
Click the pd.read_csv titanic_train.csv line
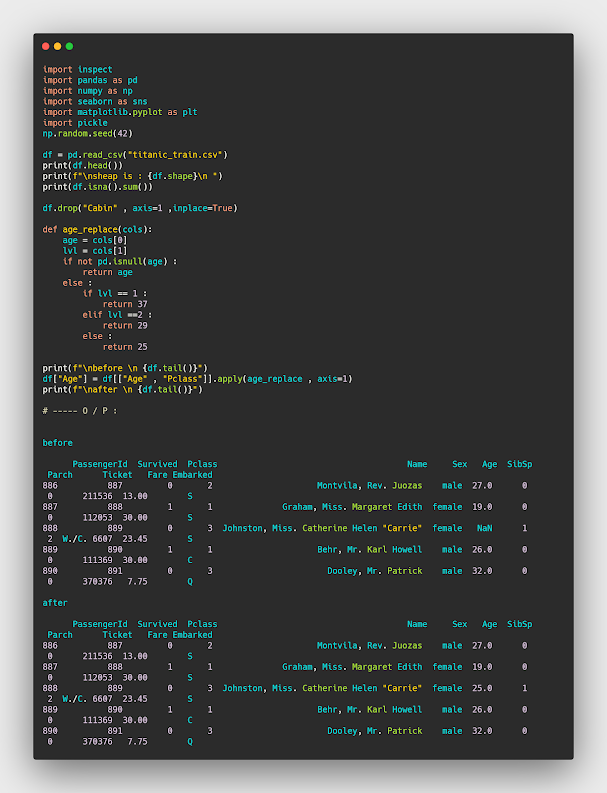click(x=135, y=155)
